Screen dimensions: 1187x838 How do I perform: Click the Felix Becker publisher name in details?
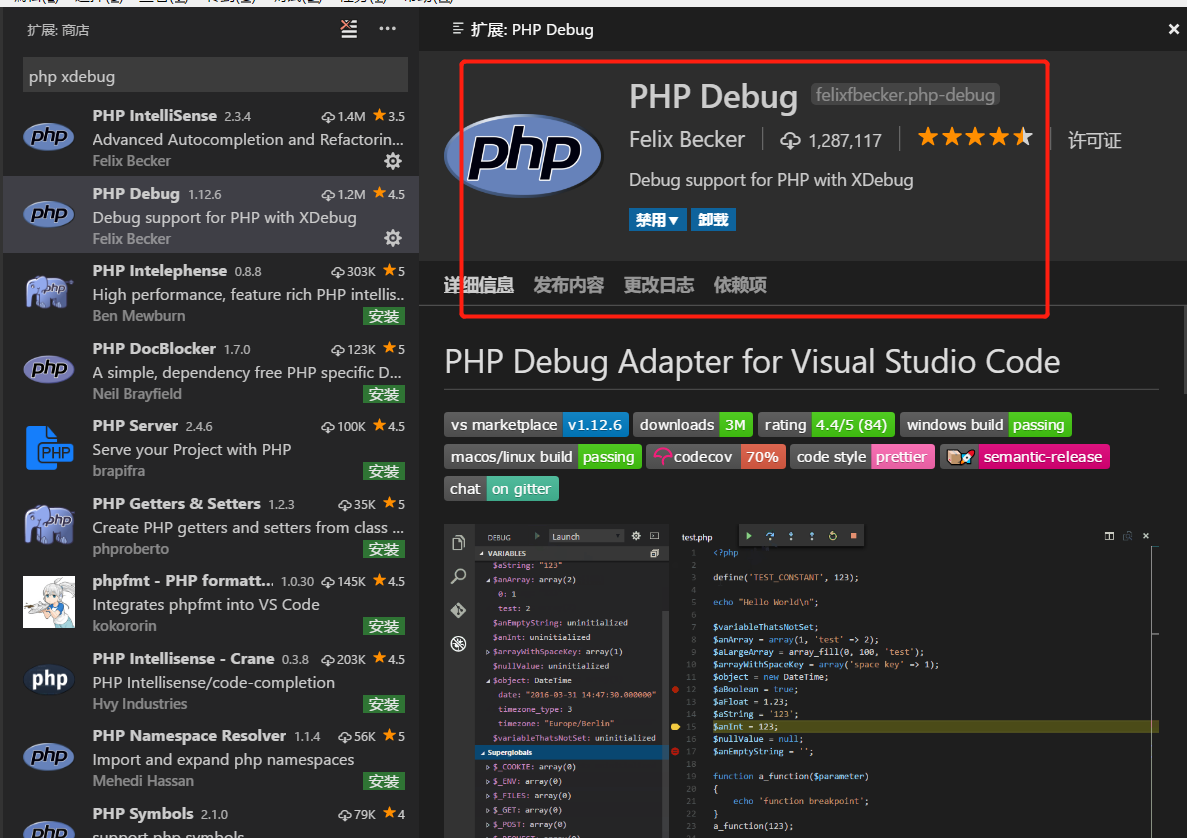click(687, 139)
